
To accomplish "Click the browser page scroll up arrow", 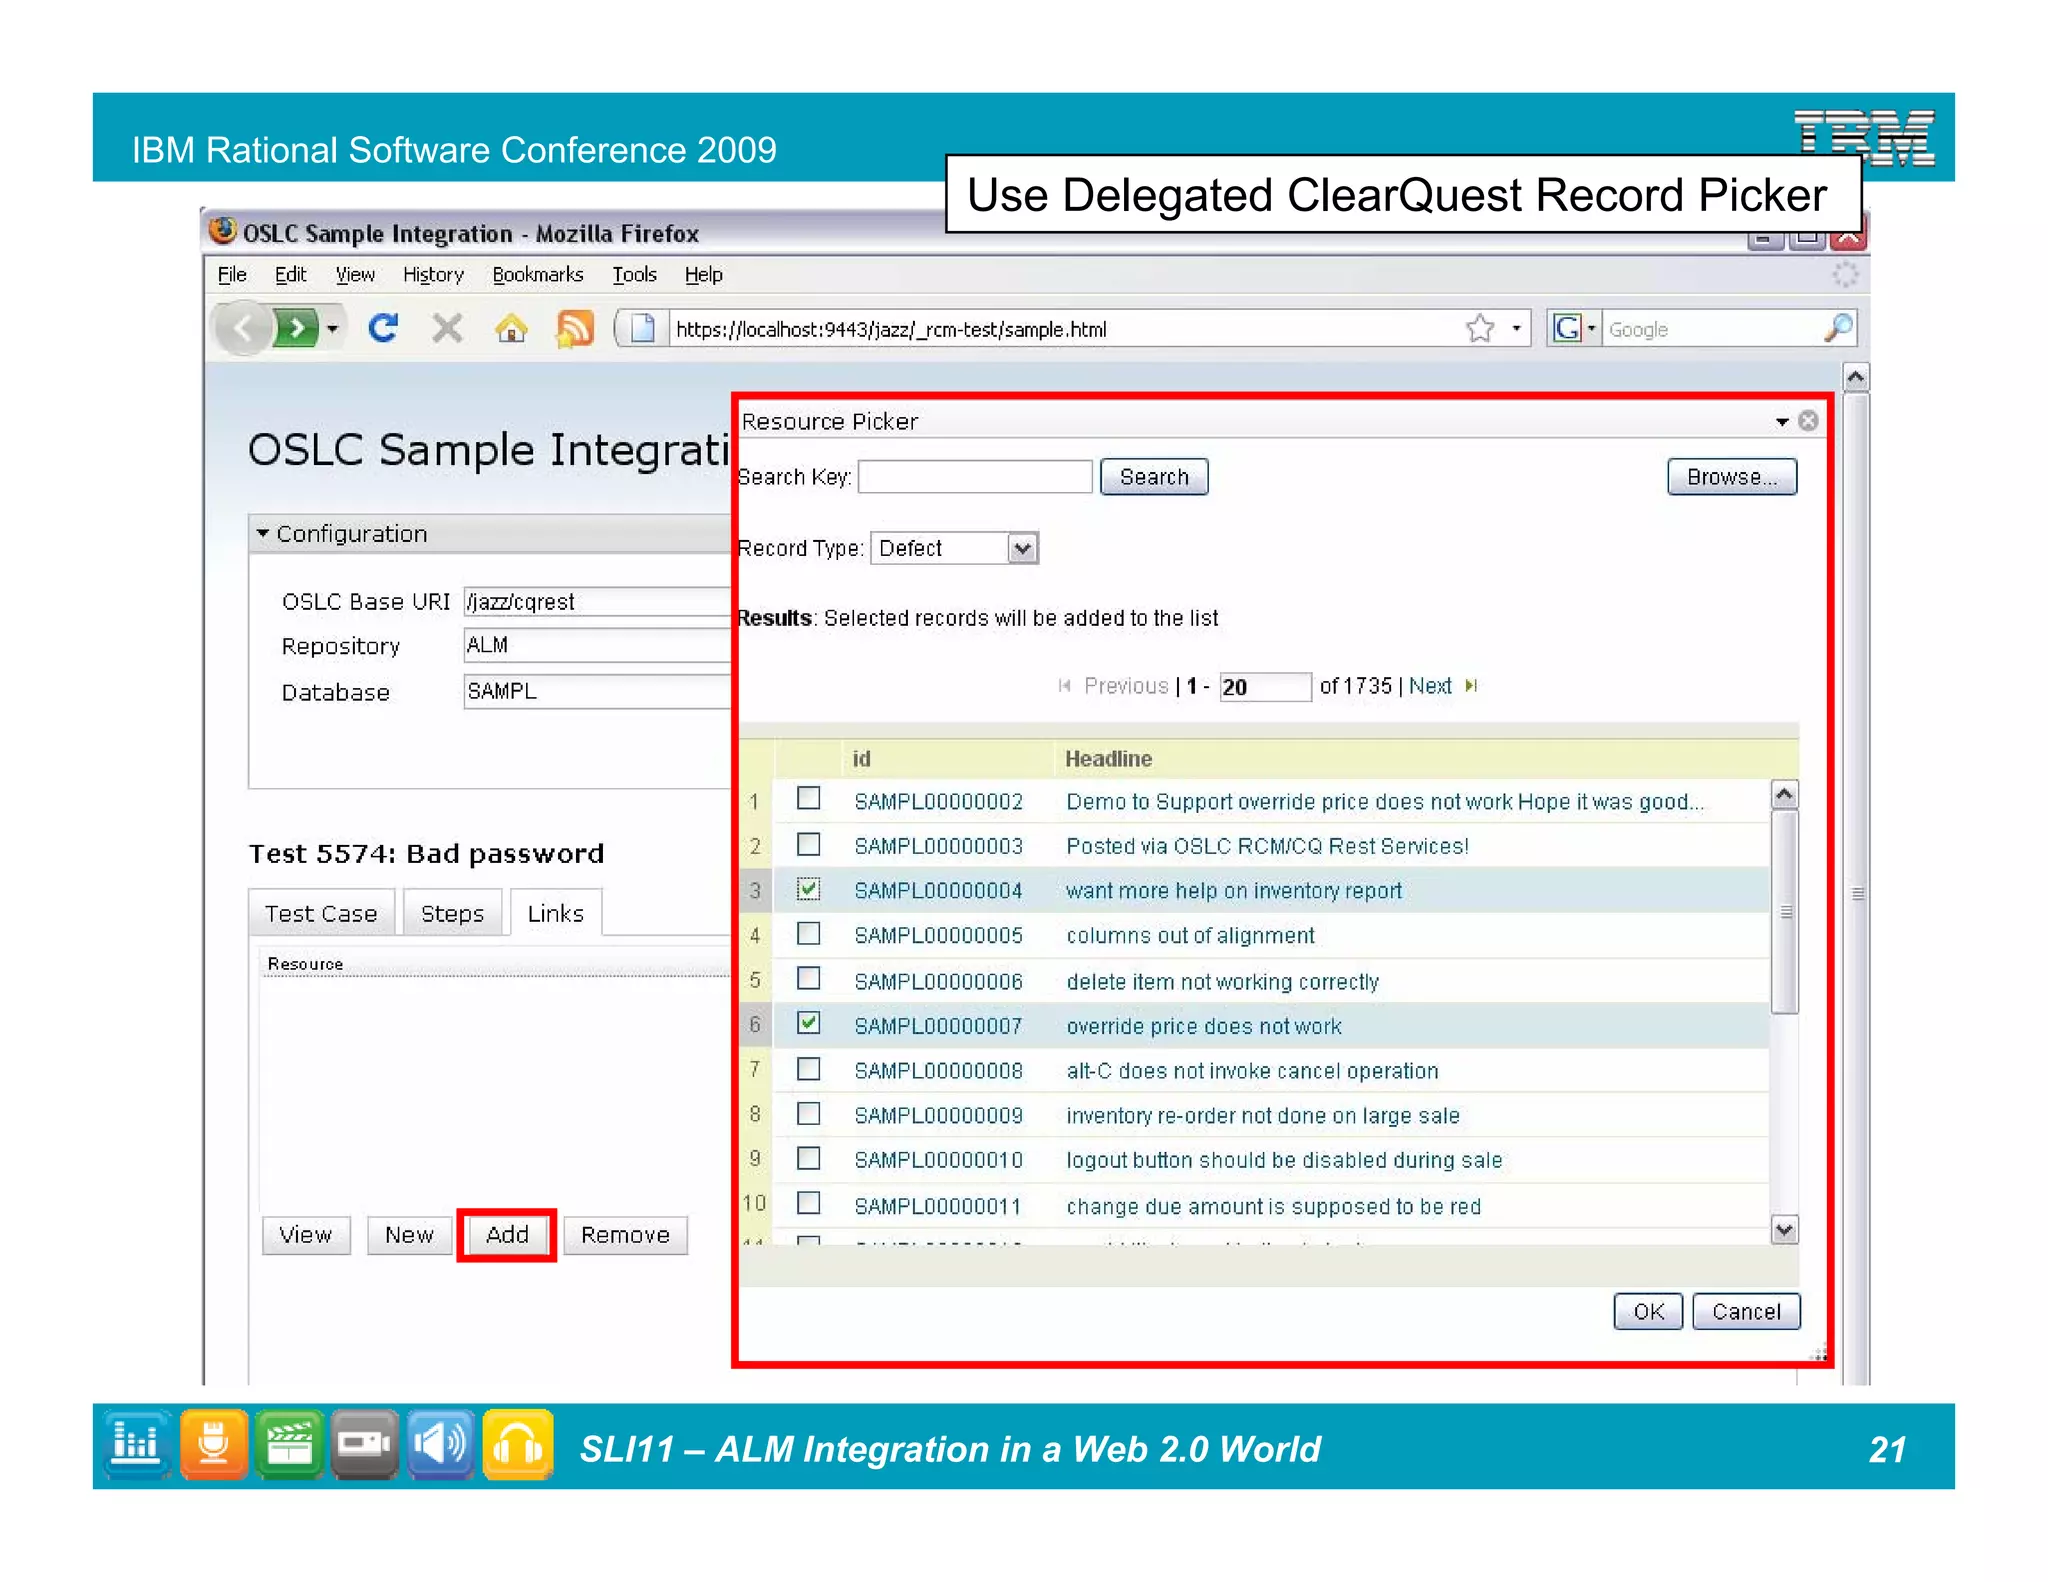I will coord(1855,378).
